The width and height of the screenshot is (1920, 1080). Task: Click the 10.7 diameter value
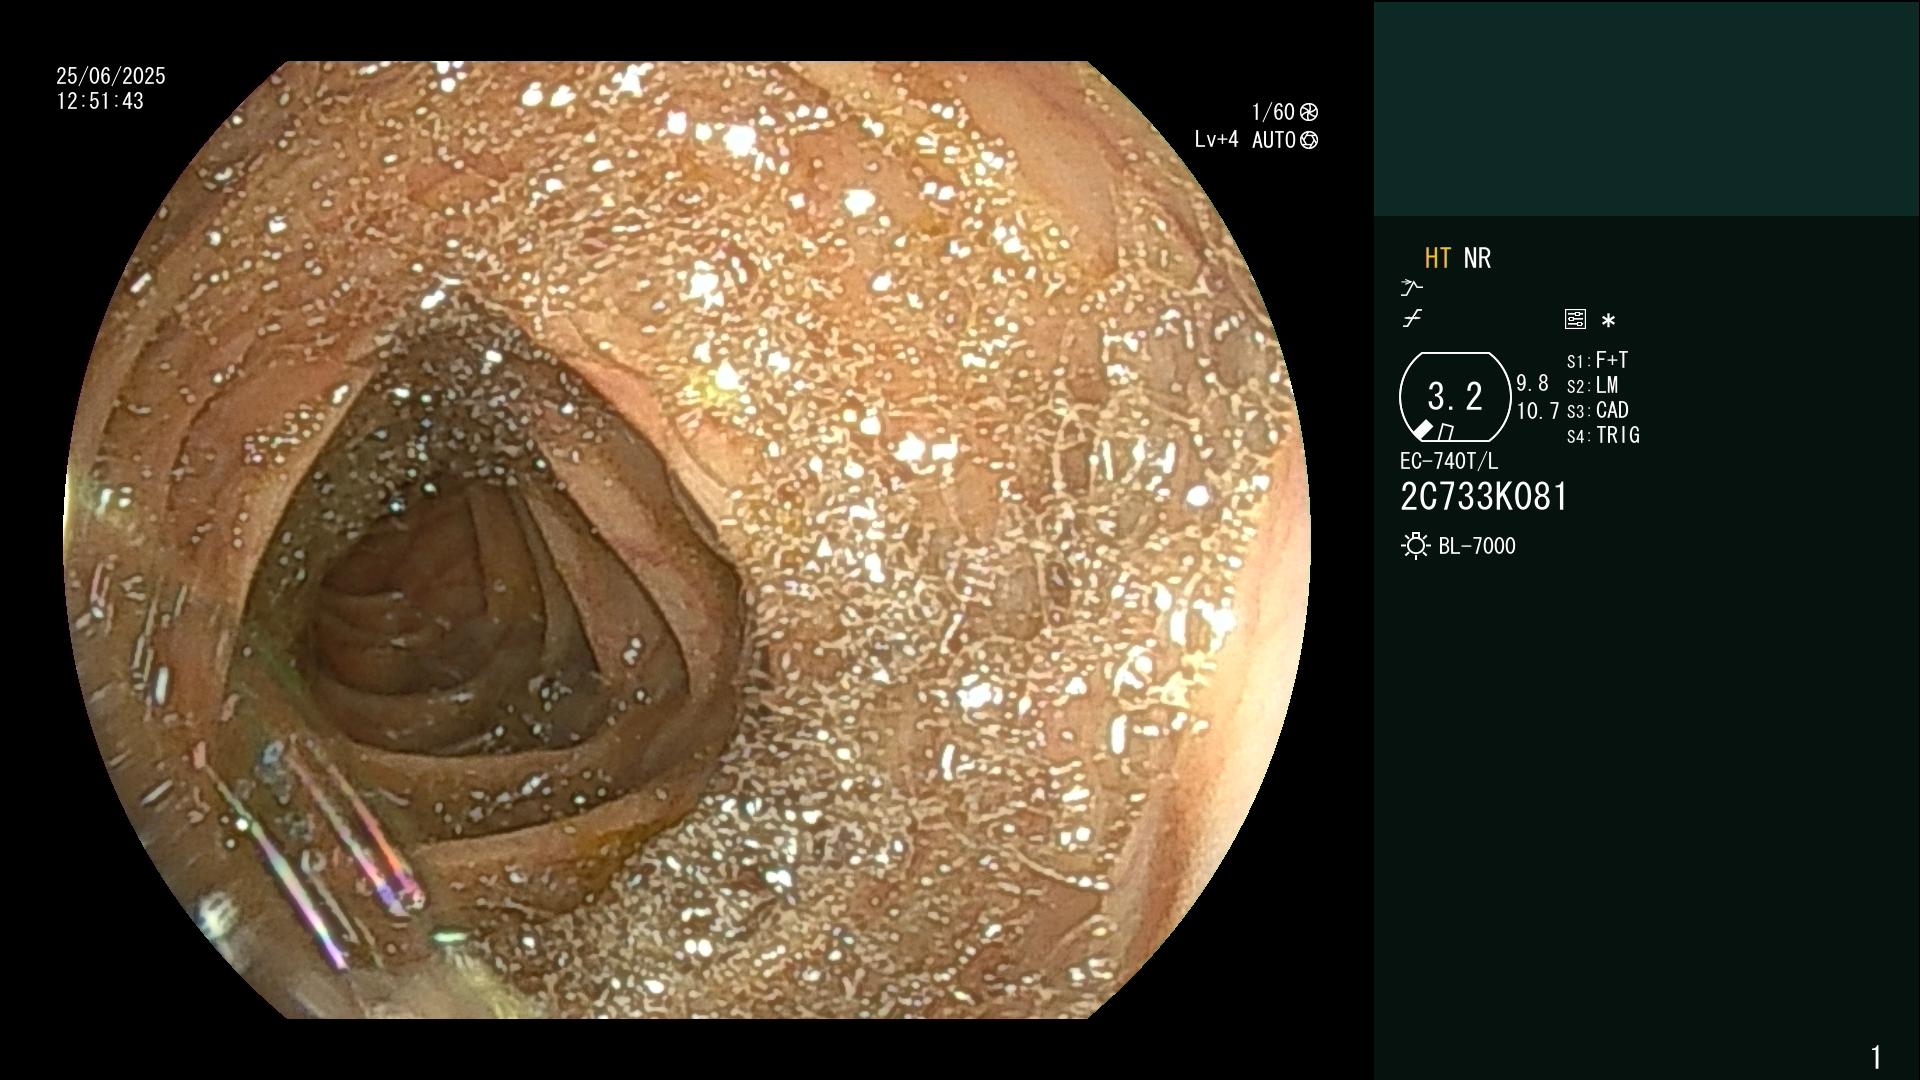tap(1537, 410)
